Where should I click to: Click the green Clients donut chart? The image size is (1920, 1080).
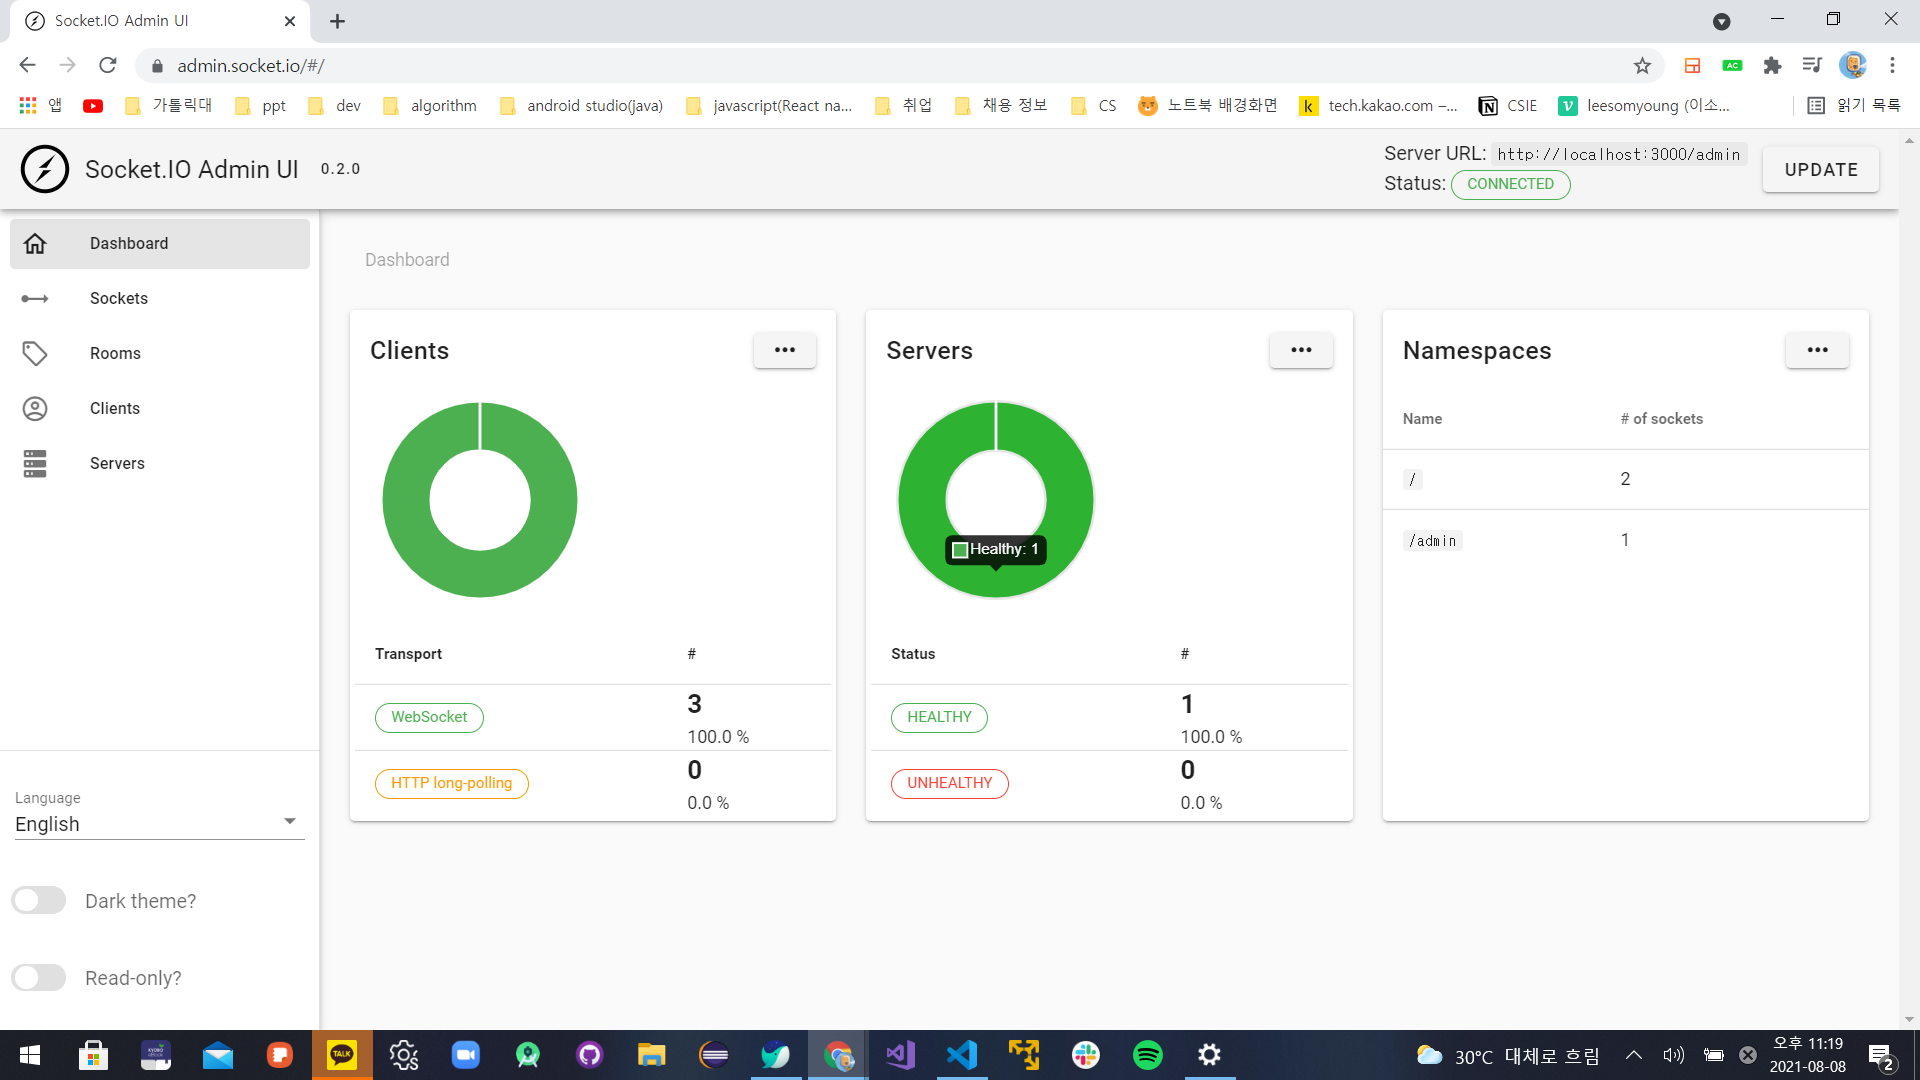click(x=405, y=500)
